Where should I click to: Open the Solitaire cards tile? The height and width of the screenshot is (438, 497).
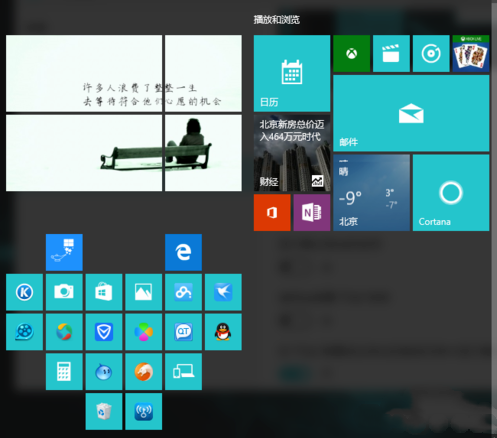(x=471, y=53)
